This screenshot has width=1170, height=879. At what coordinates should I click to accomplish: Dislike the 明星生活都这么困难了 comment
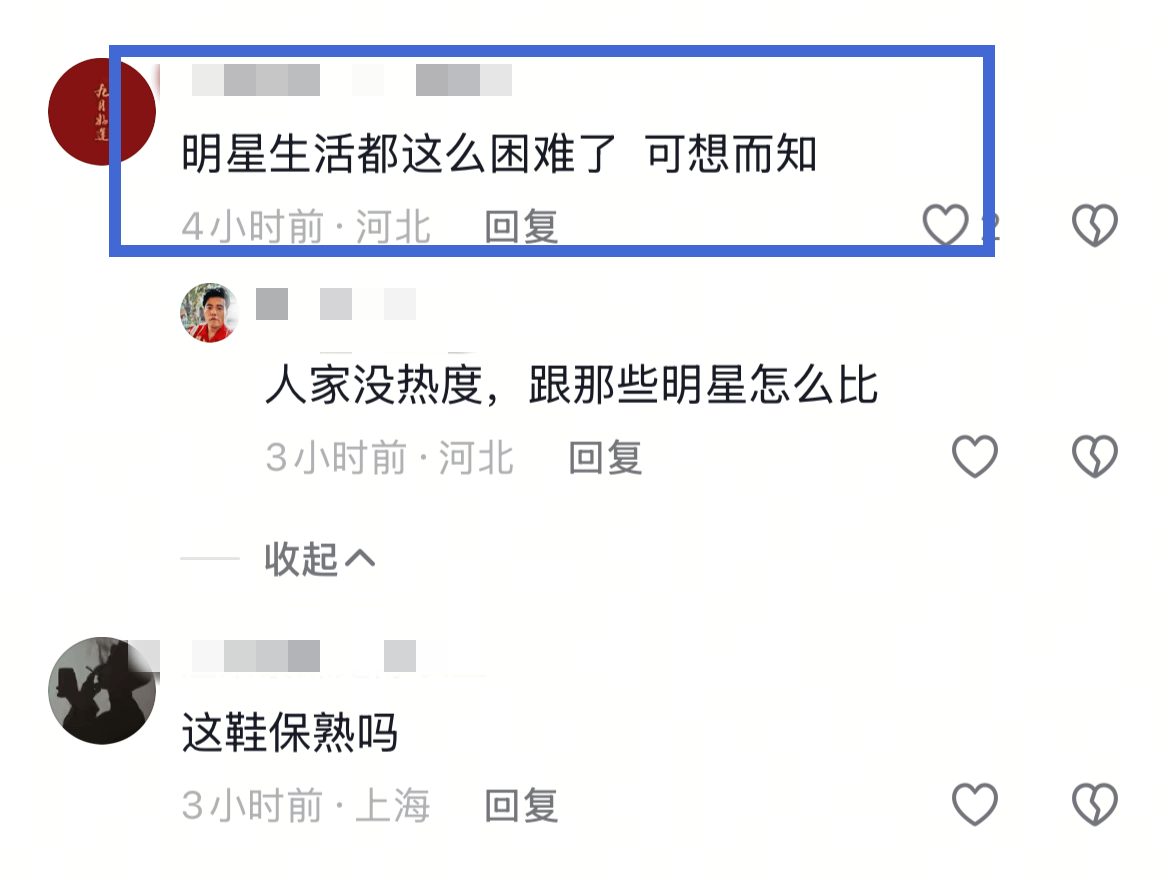(1095, 224)
